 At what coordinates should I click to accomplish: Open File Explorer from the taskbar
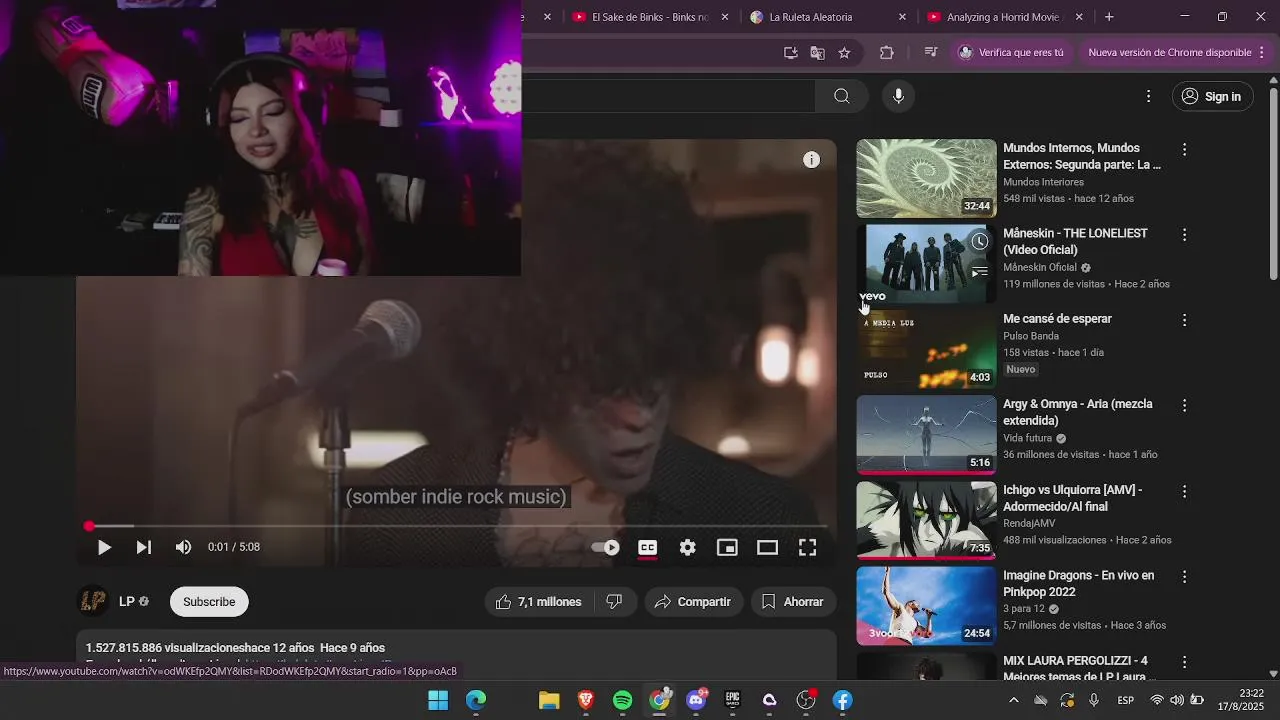click(549, 700)
